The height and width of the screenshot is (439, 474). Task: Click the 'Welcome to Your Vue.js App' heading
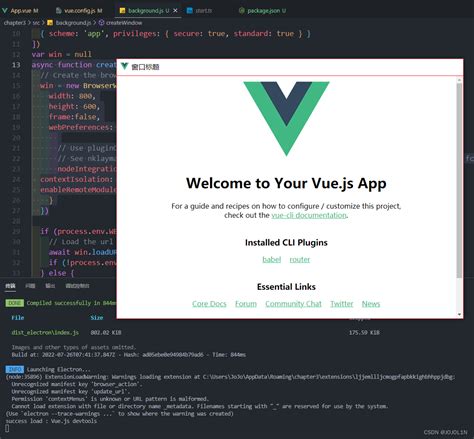point(286,183)
